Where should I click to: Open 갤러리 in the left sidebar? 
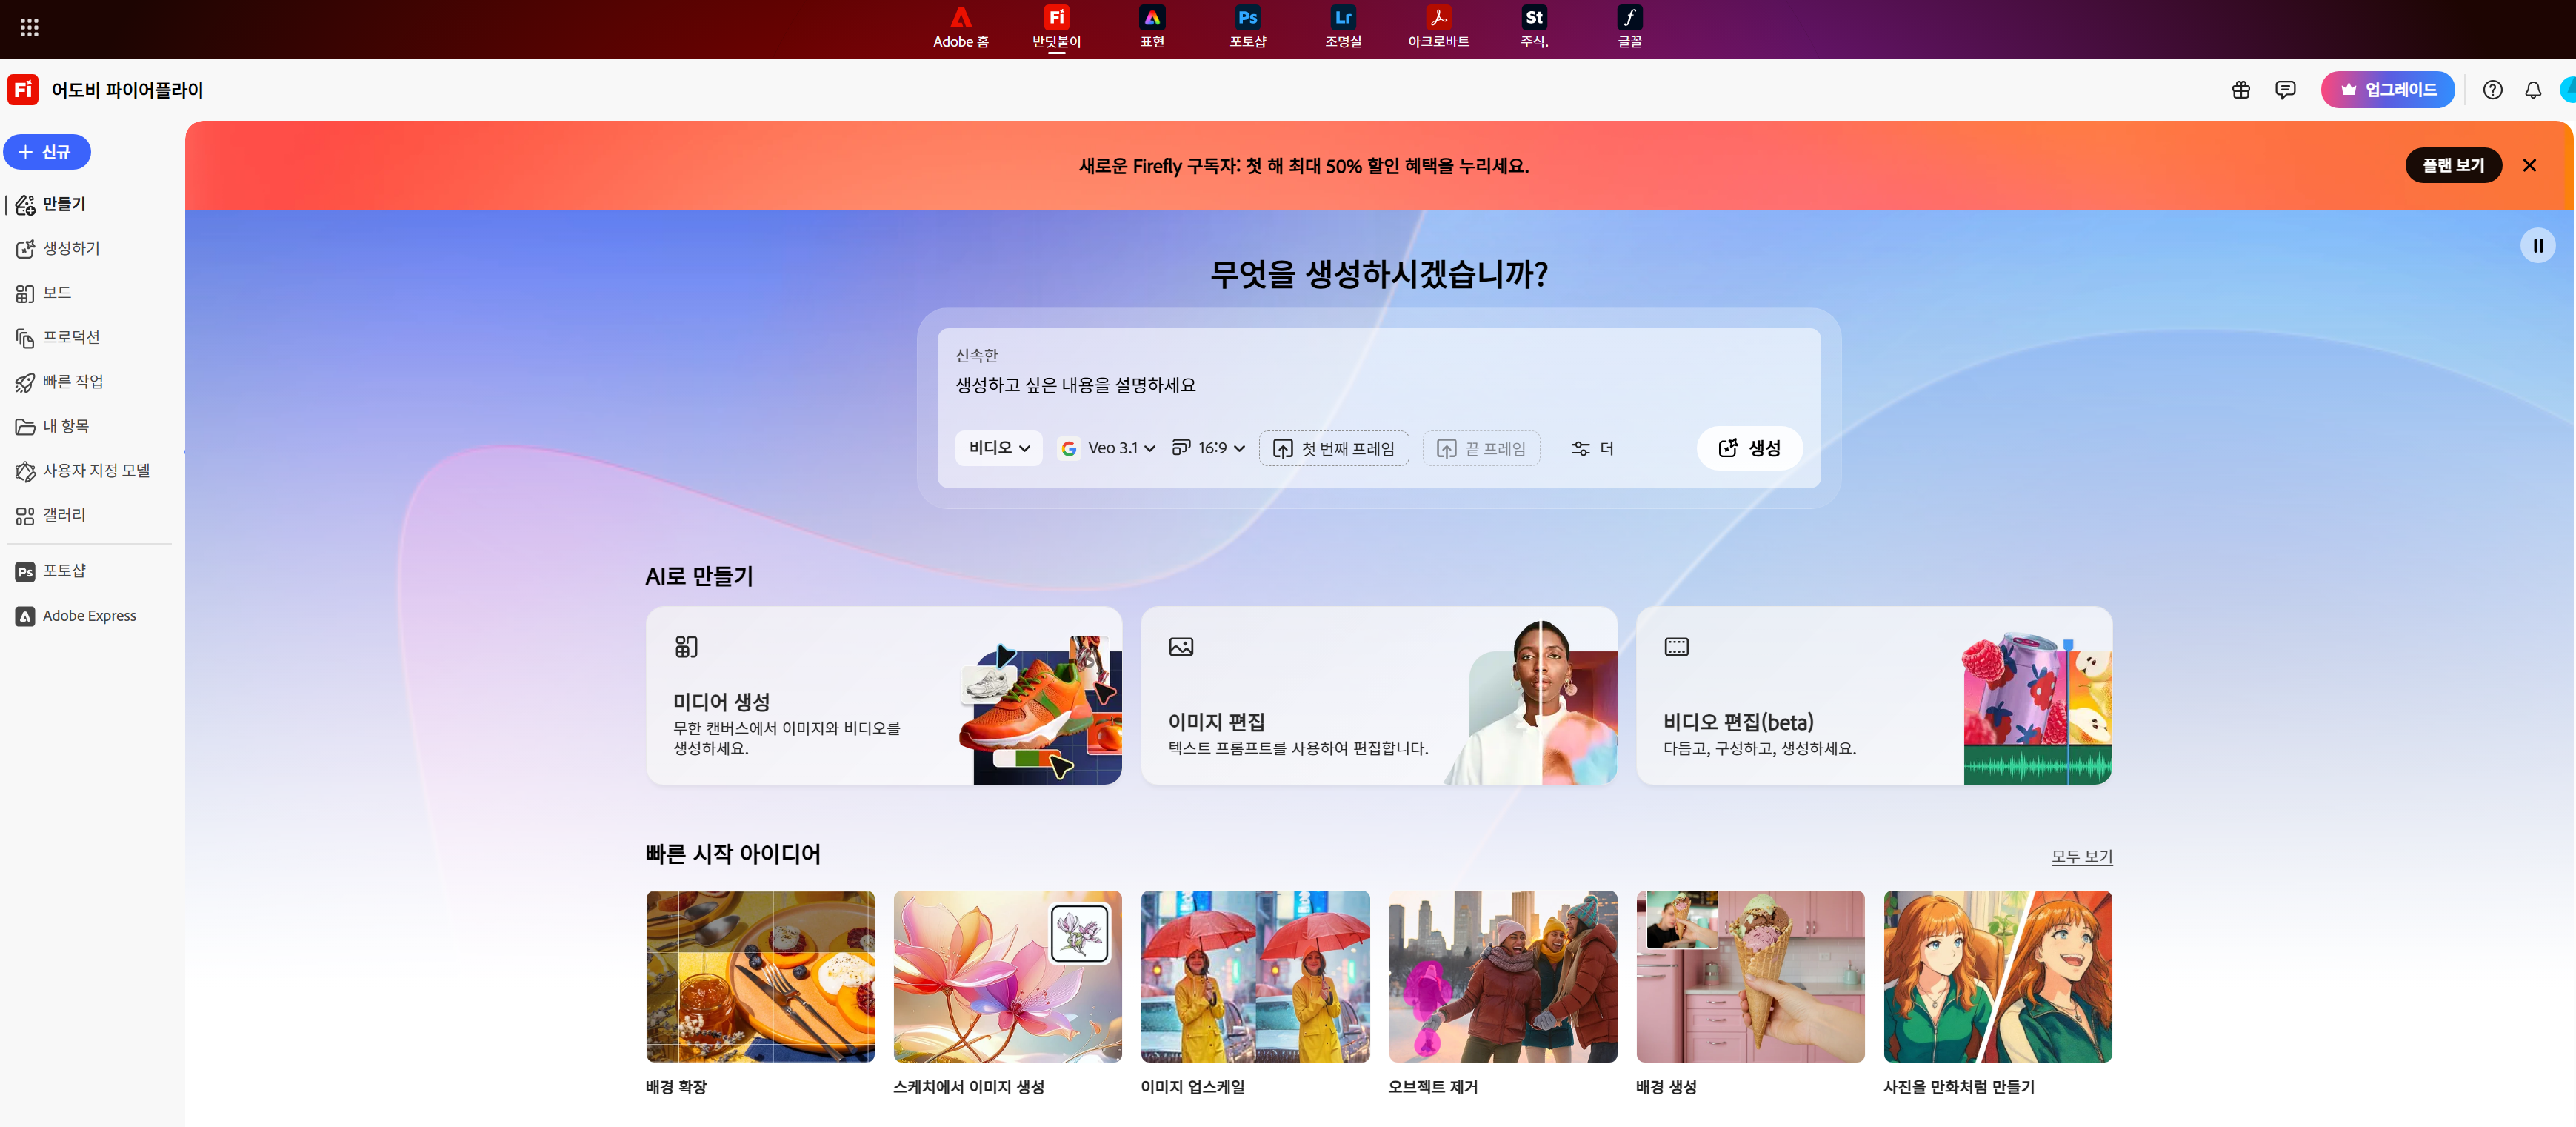pos(64,515)
